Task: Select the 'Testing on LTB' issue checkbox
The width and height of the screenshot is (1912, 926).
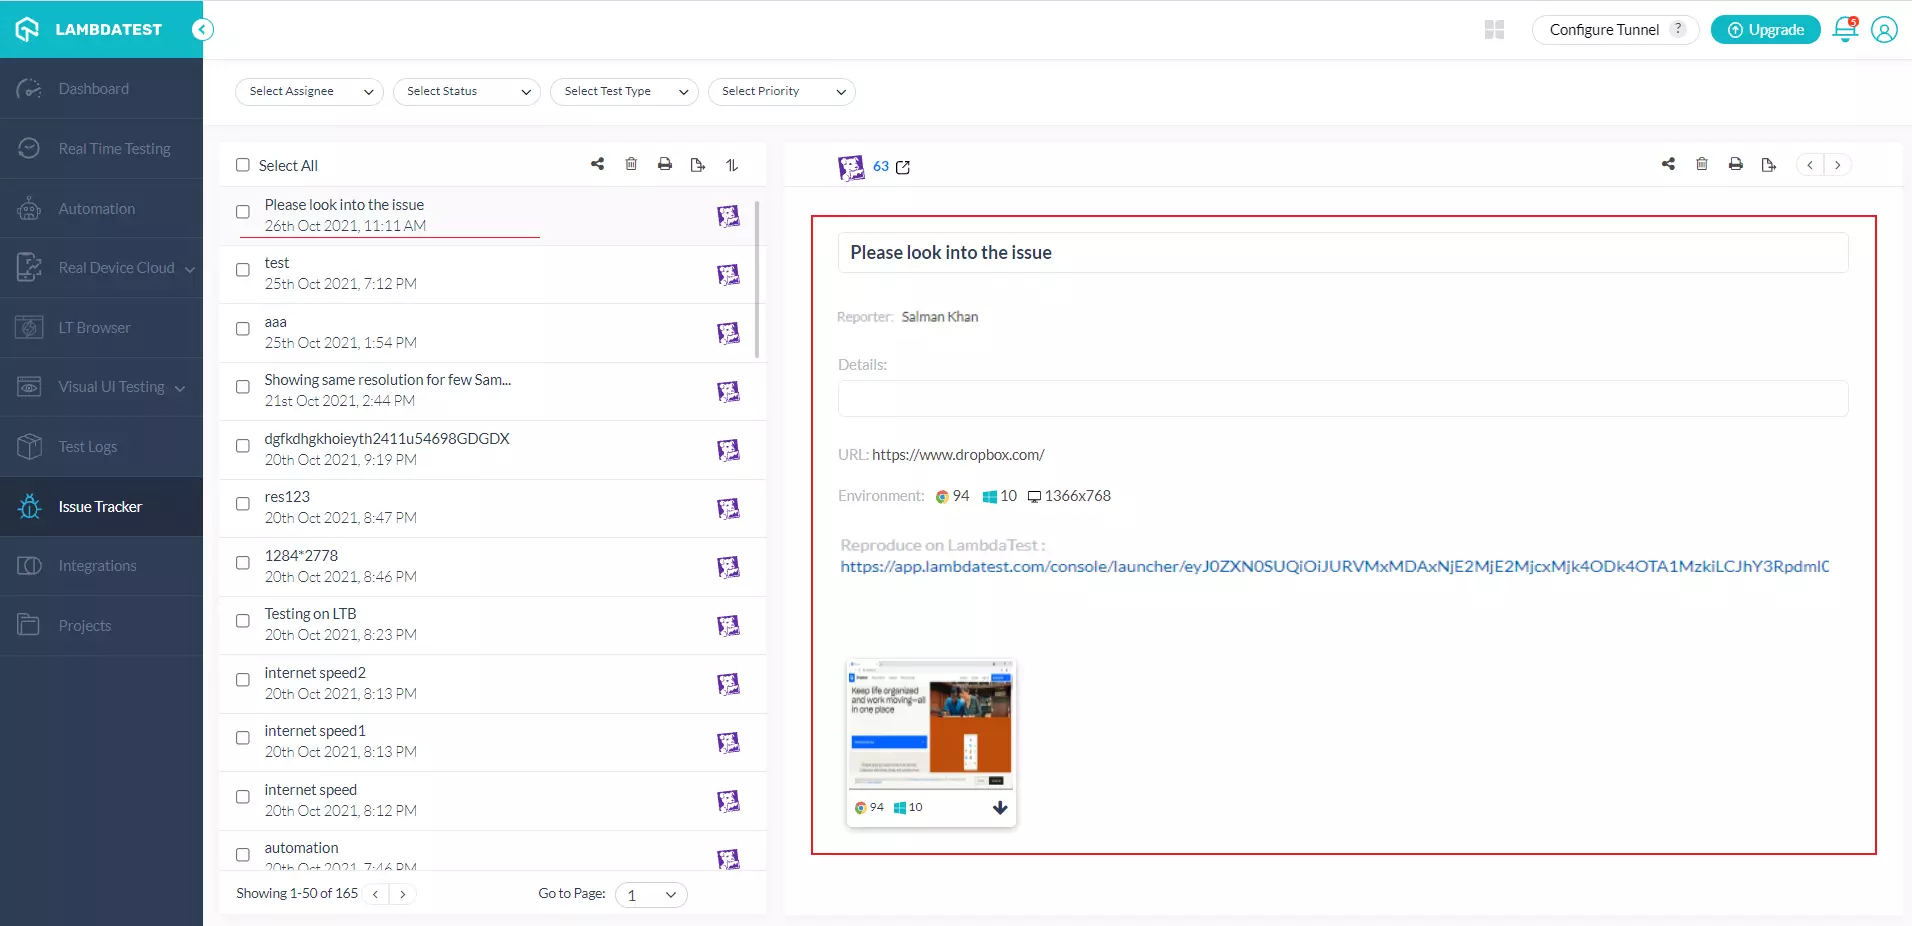Action: pyautogui.click(x=243, y=621)
